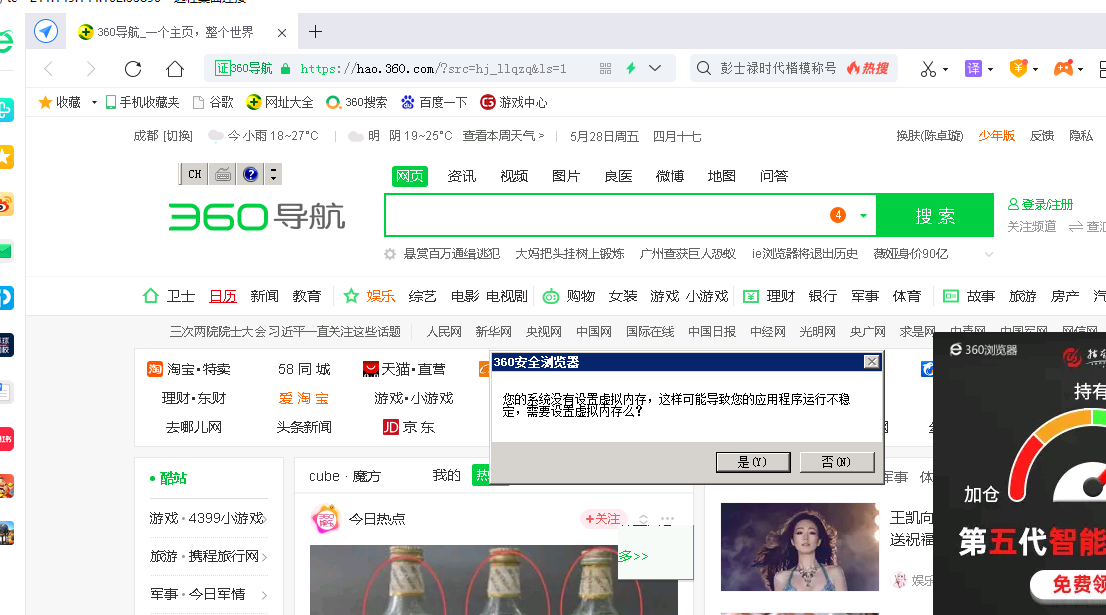The width and height of the screenshot is (1106, 615).
Task: Open 游戏中心 bookmark
Action: 514,102
